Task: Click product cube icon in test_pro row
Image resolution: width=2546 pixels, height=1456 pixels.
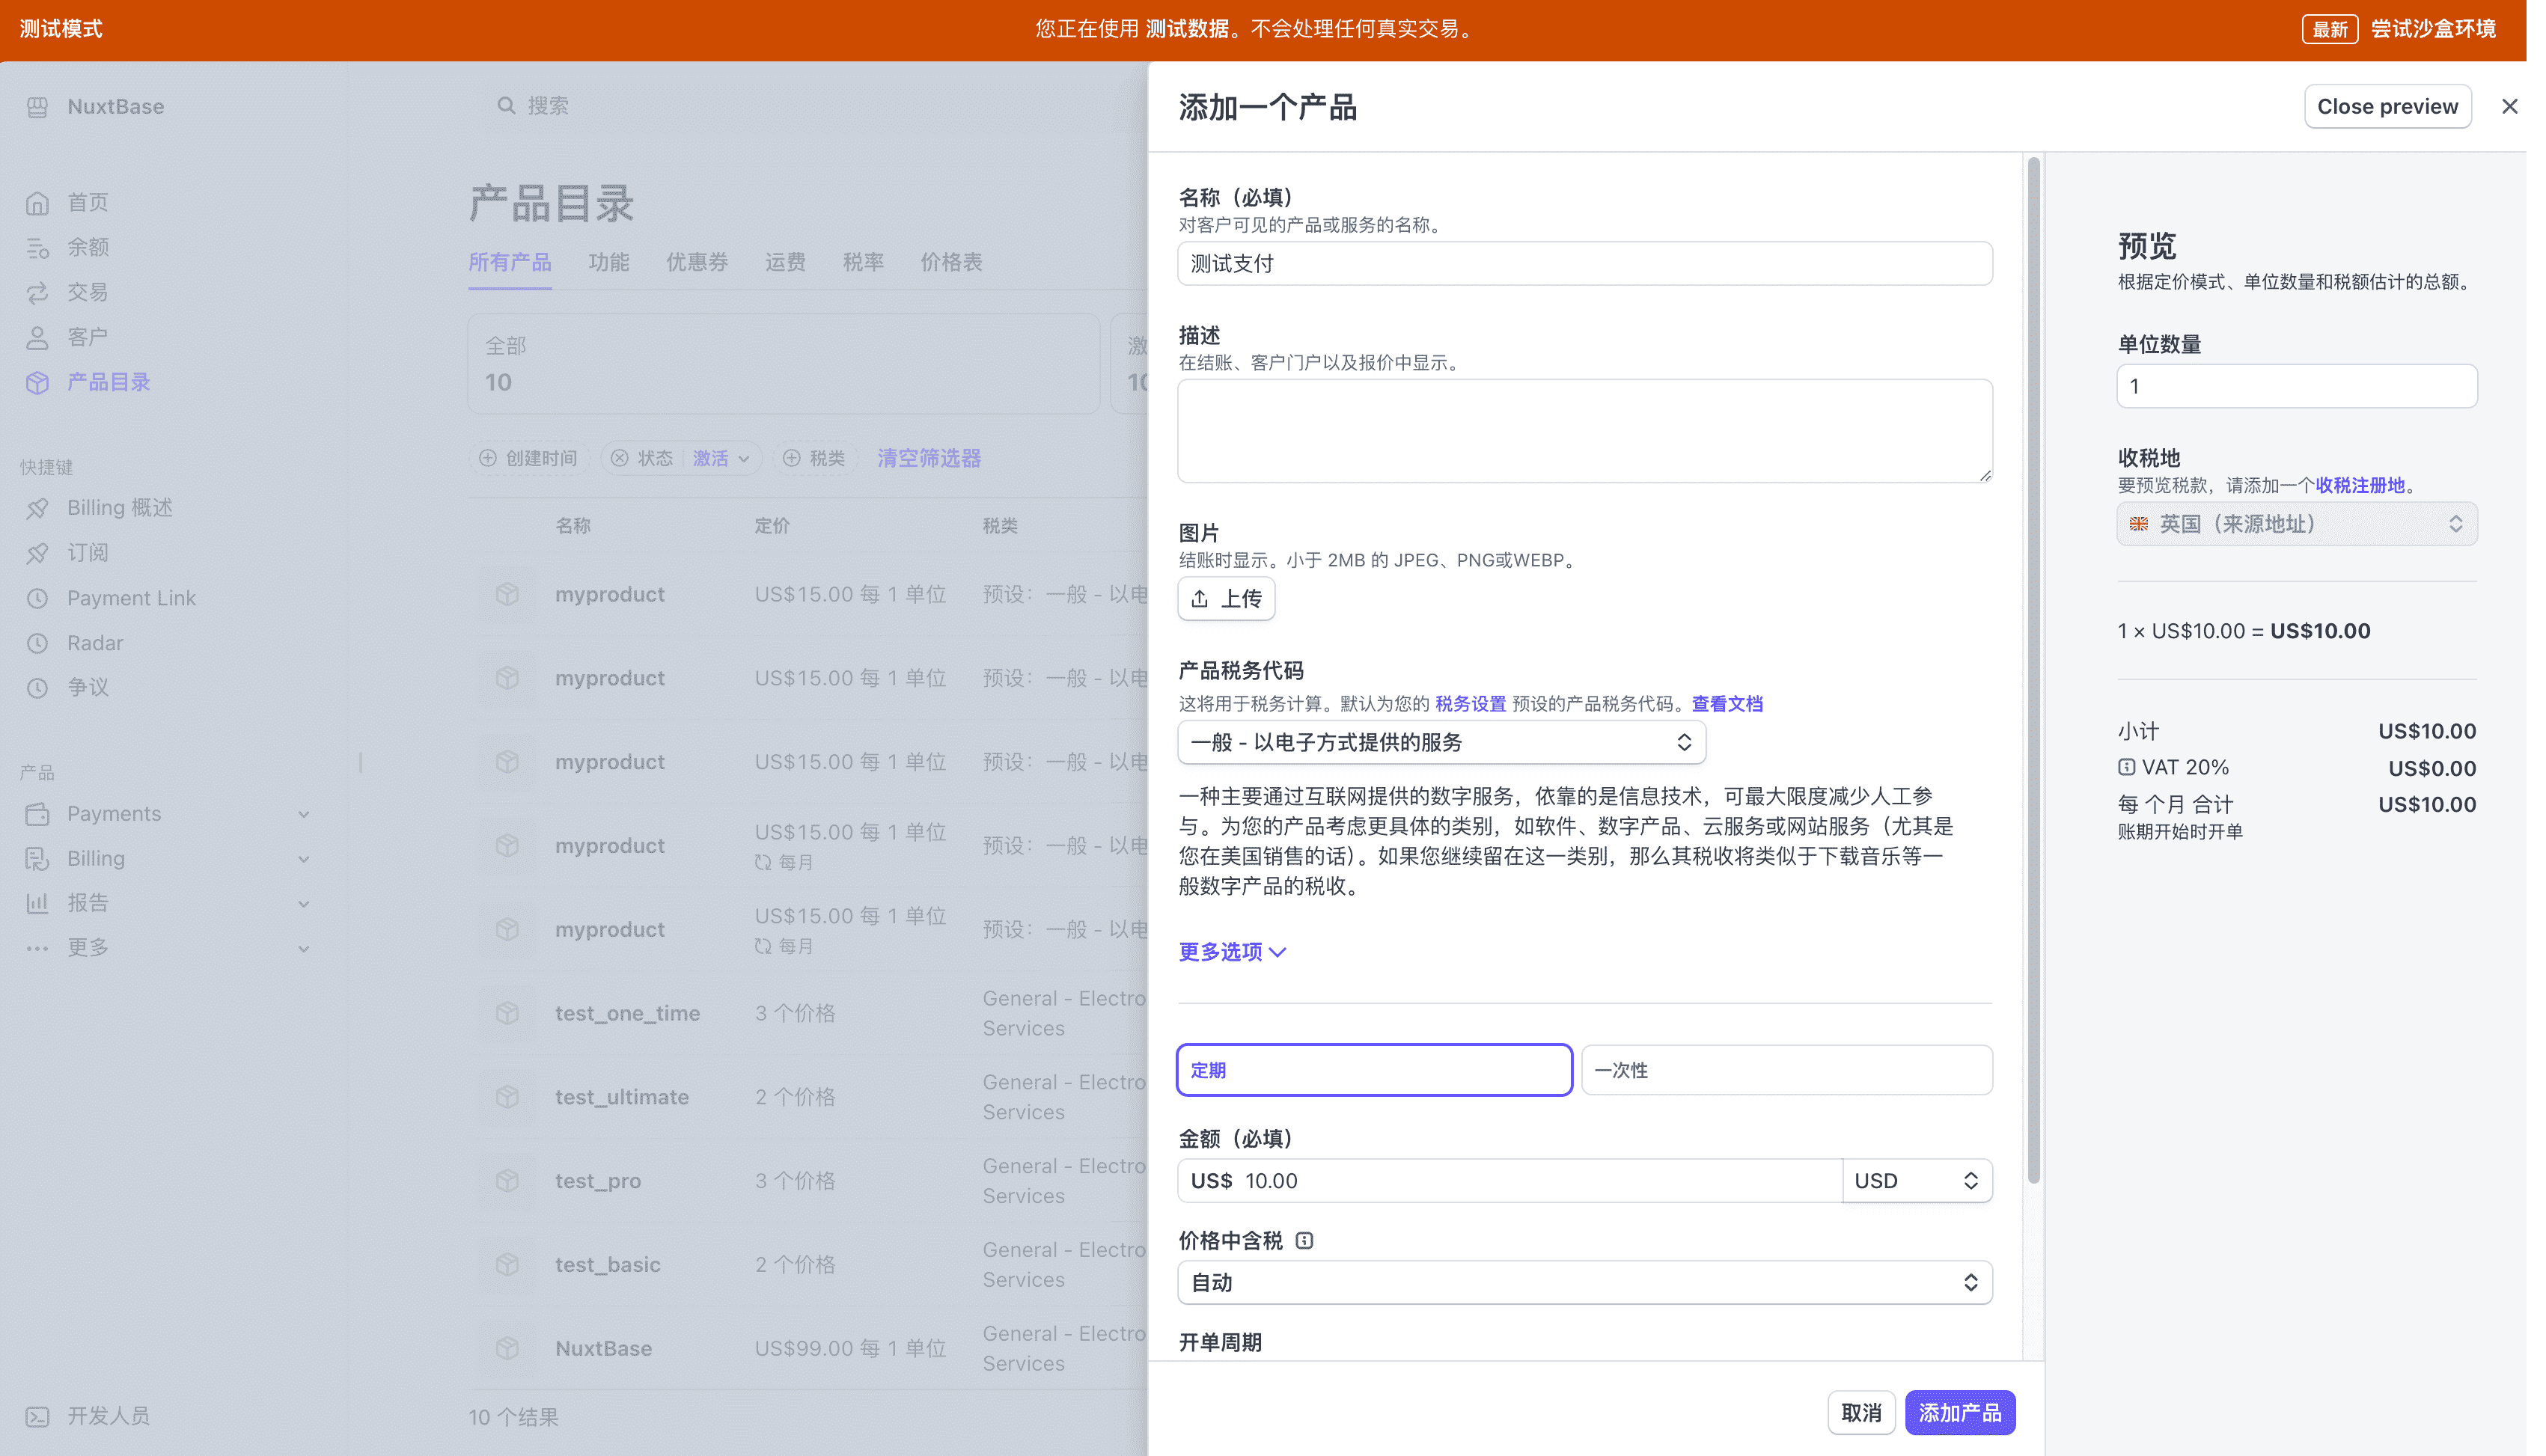Action: coord(508,1180)
